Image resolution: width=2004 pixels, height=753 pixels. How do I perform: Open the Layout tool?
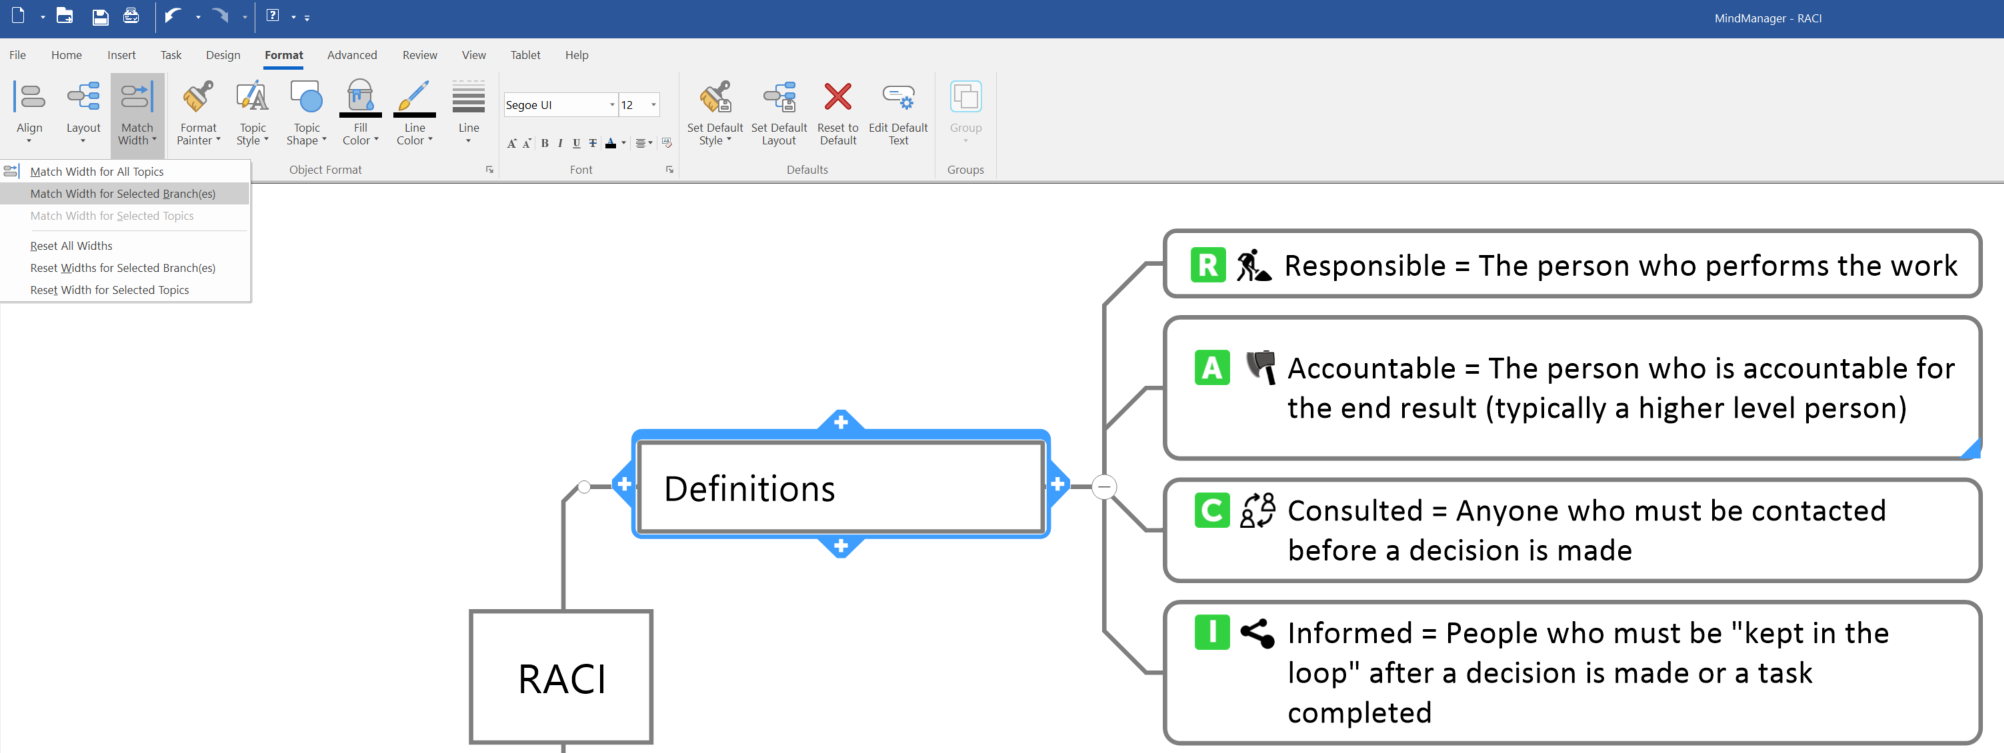[83, 112]
